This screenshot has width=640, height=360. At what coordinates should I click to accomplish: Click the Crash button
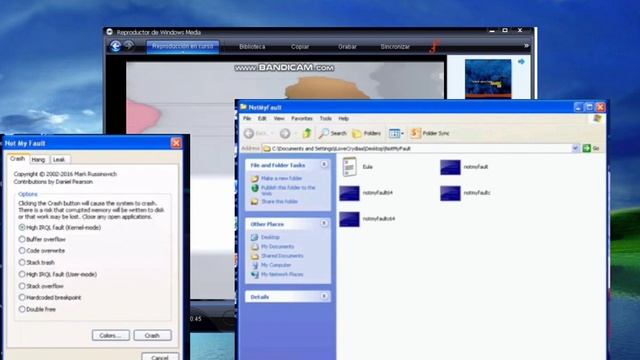[152, 336]
